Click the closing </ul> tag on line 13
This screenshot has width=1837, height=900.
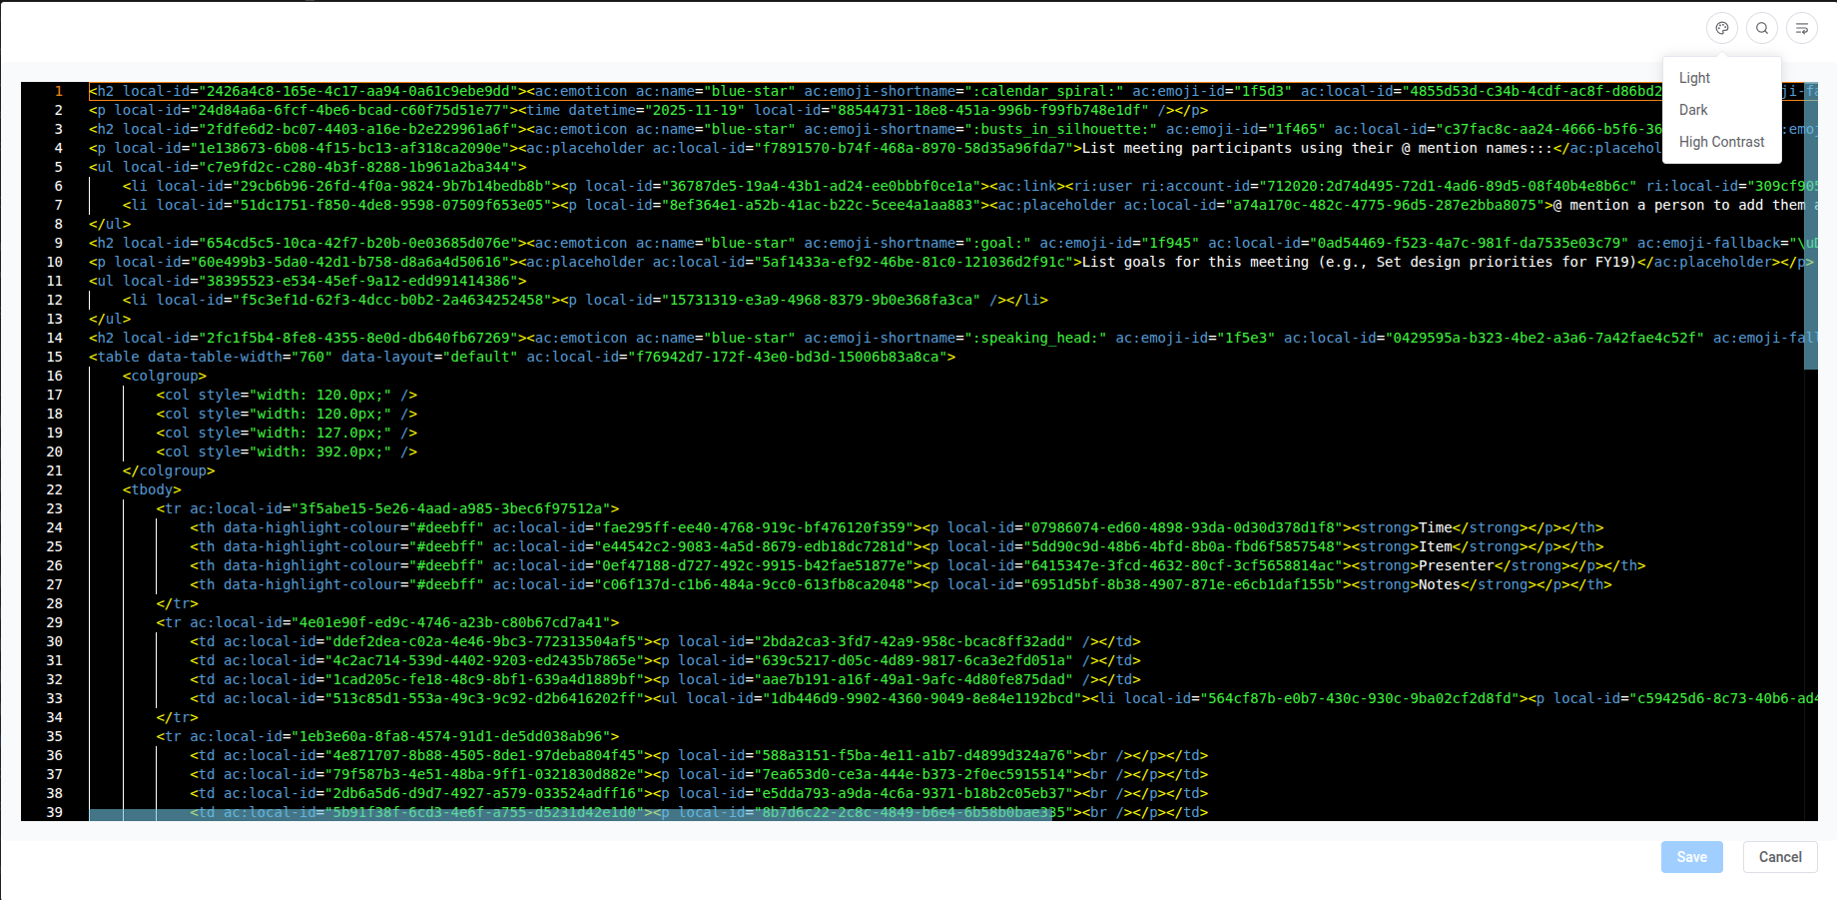110,319
